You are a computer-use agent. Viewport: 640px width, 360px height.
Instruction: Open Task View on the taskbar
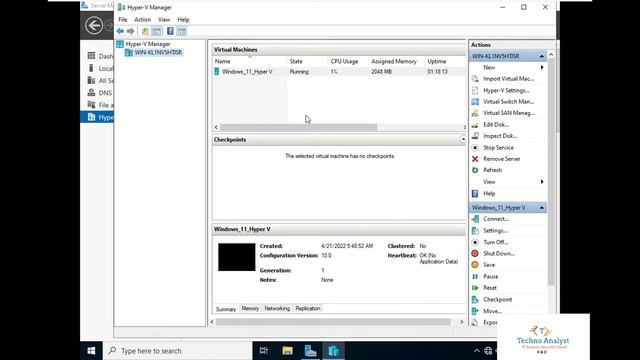coord(264,351)
